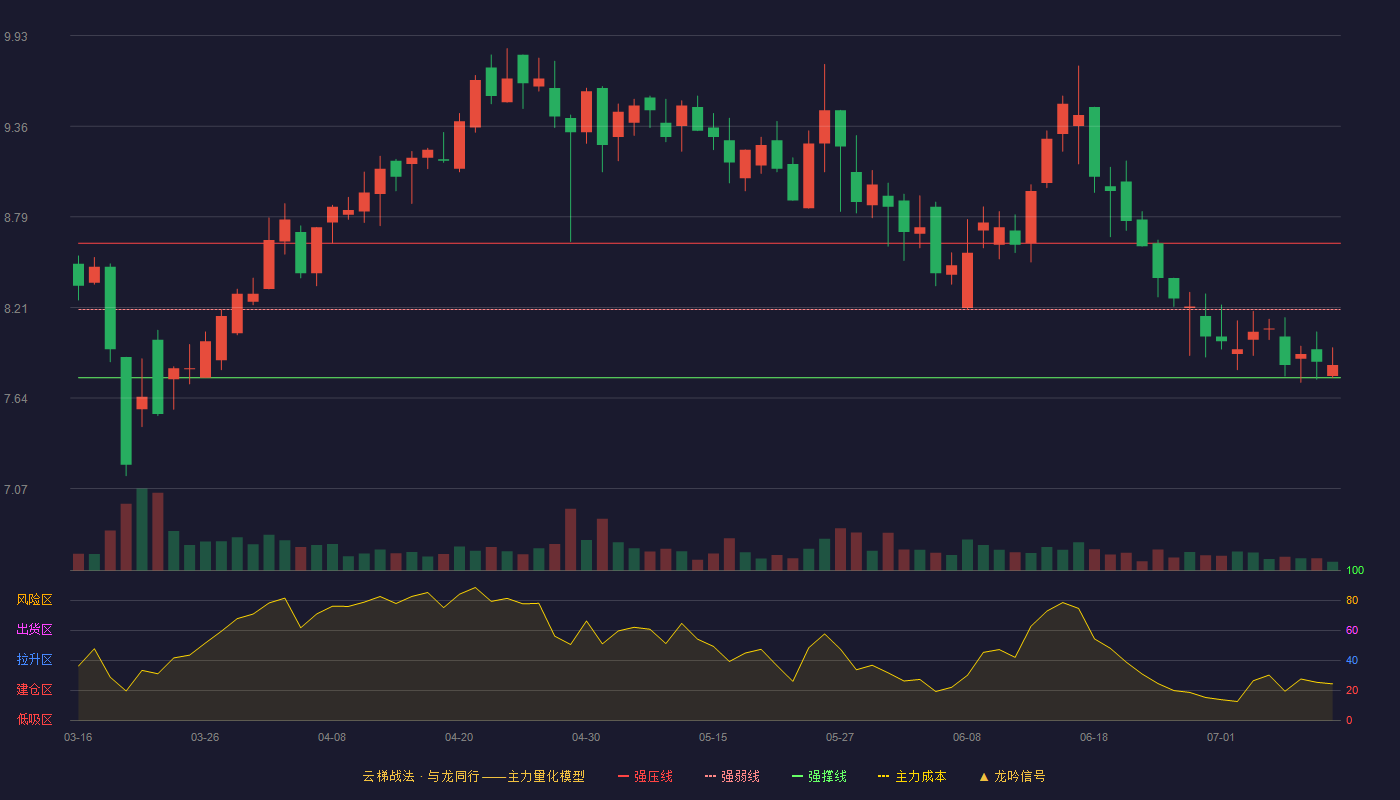Toggle the 强撑线 legend entry

point(819,776)
